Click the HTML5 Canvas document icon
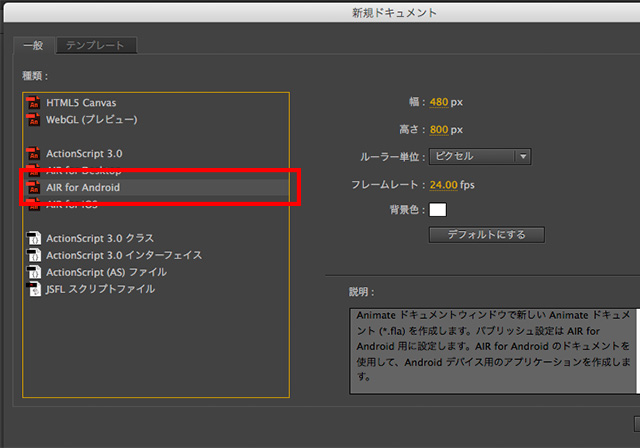The width and height of the screenshot is (640, 448). 33,103
